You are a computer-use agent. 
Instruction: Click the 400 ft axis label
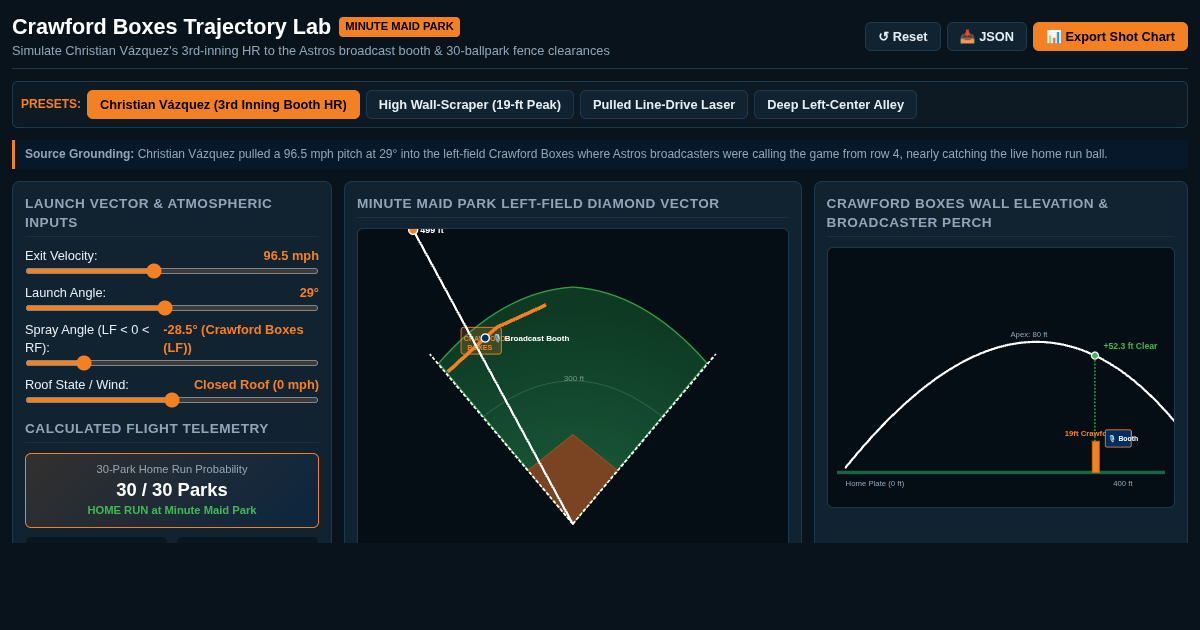coord(1123,484)
